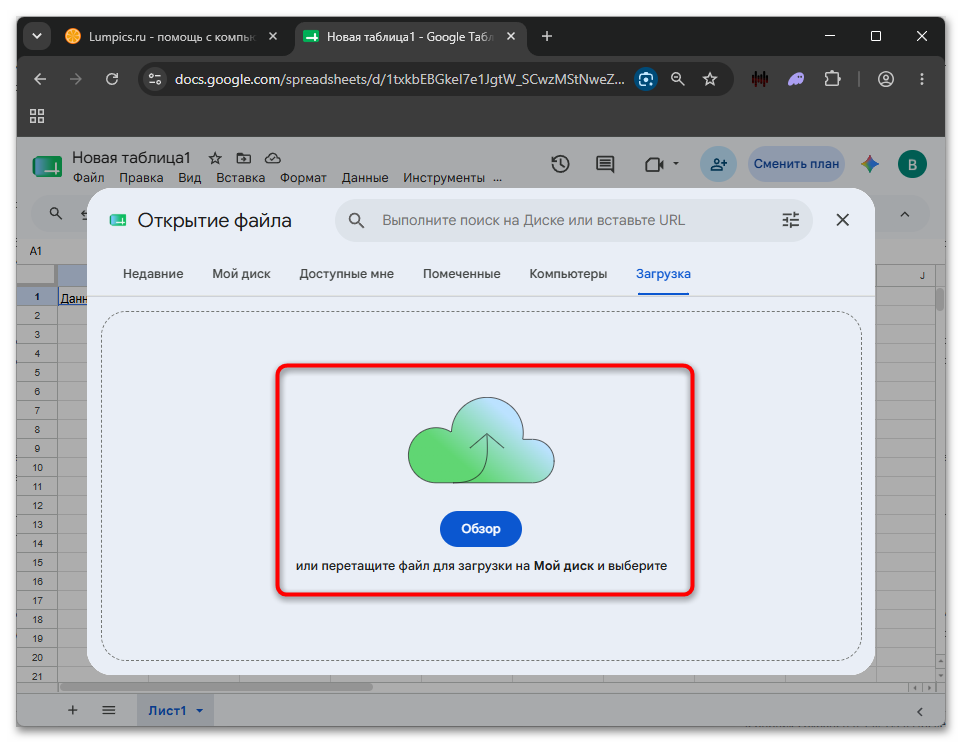Click the Drive search input field

(x=574, y=220)
